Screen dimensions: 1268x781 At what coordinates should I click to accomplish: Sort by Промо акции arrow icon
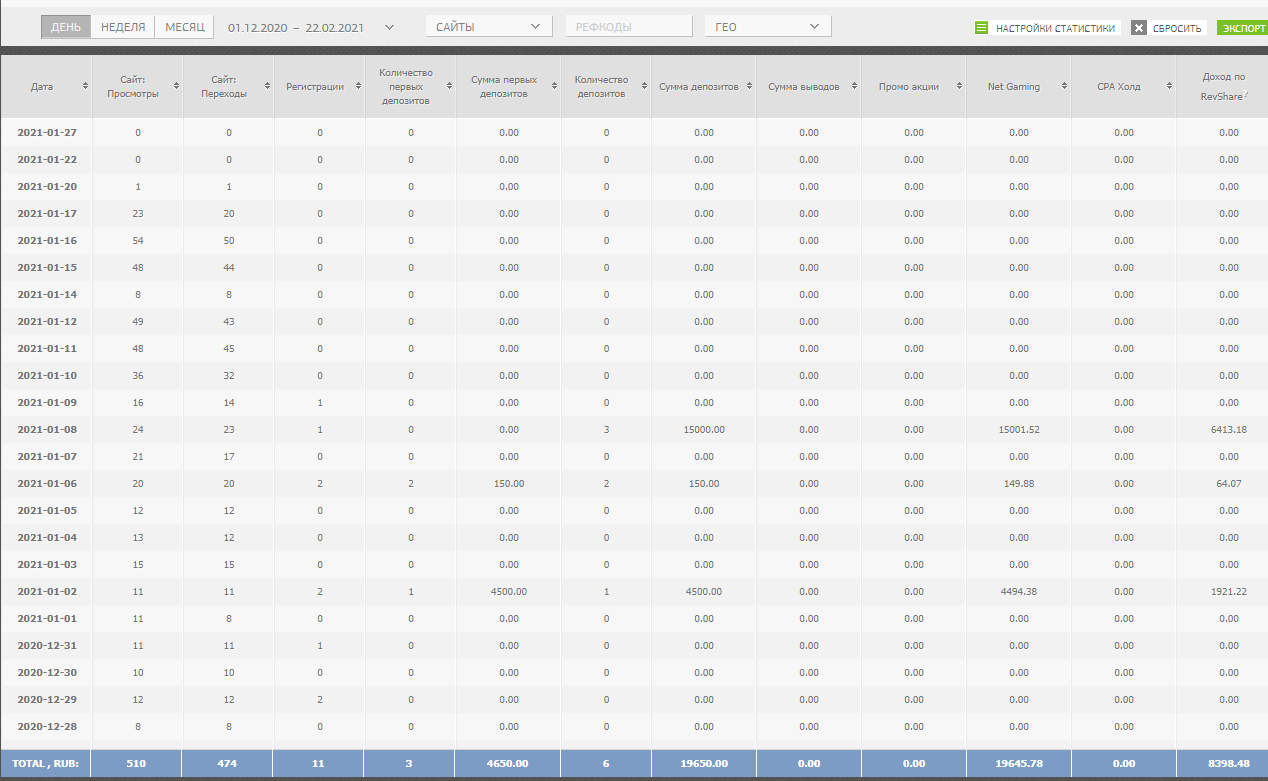click(957, 87)
